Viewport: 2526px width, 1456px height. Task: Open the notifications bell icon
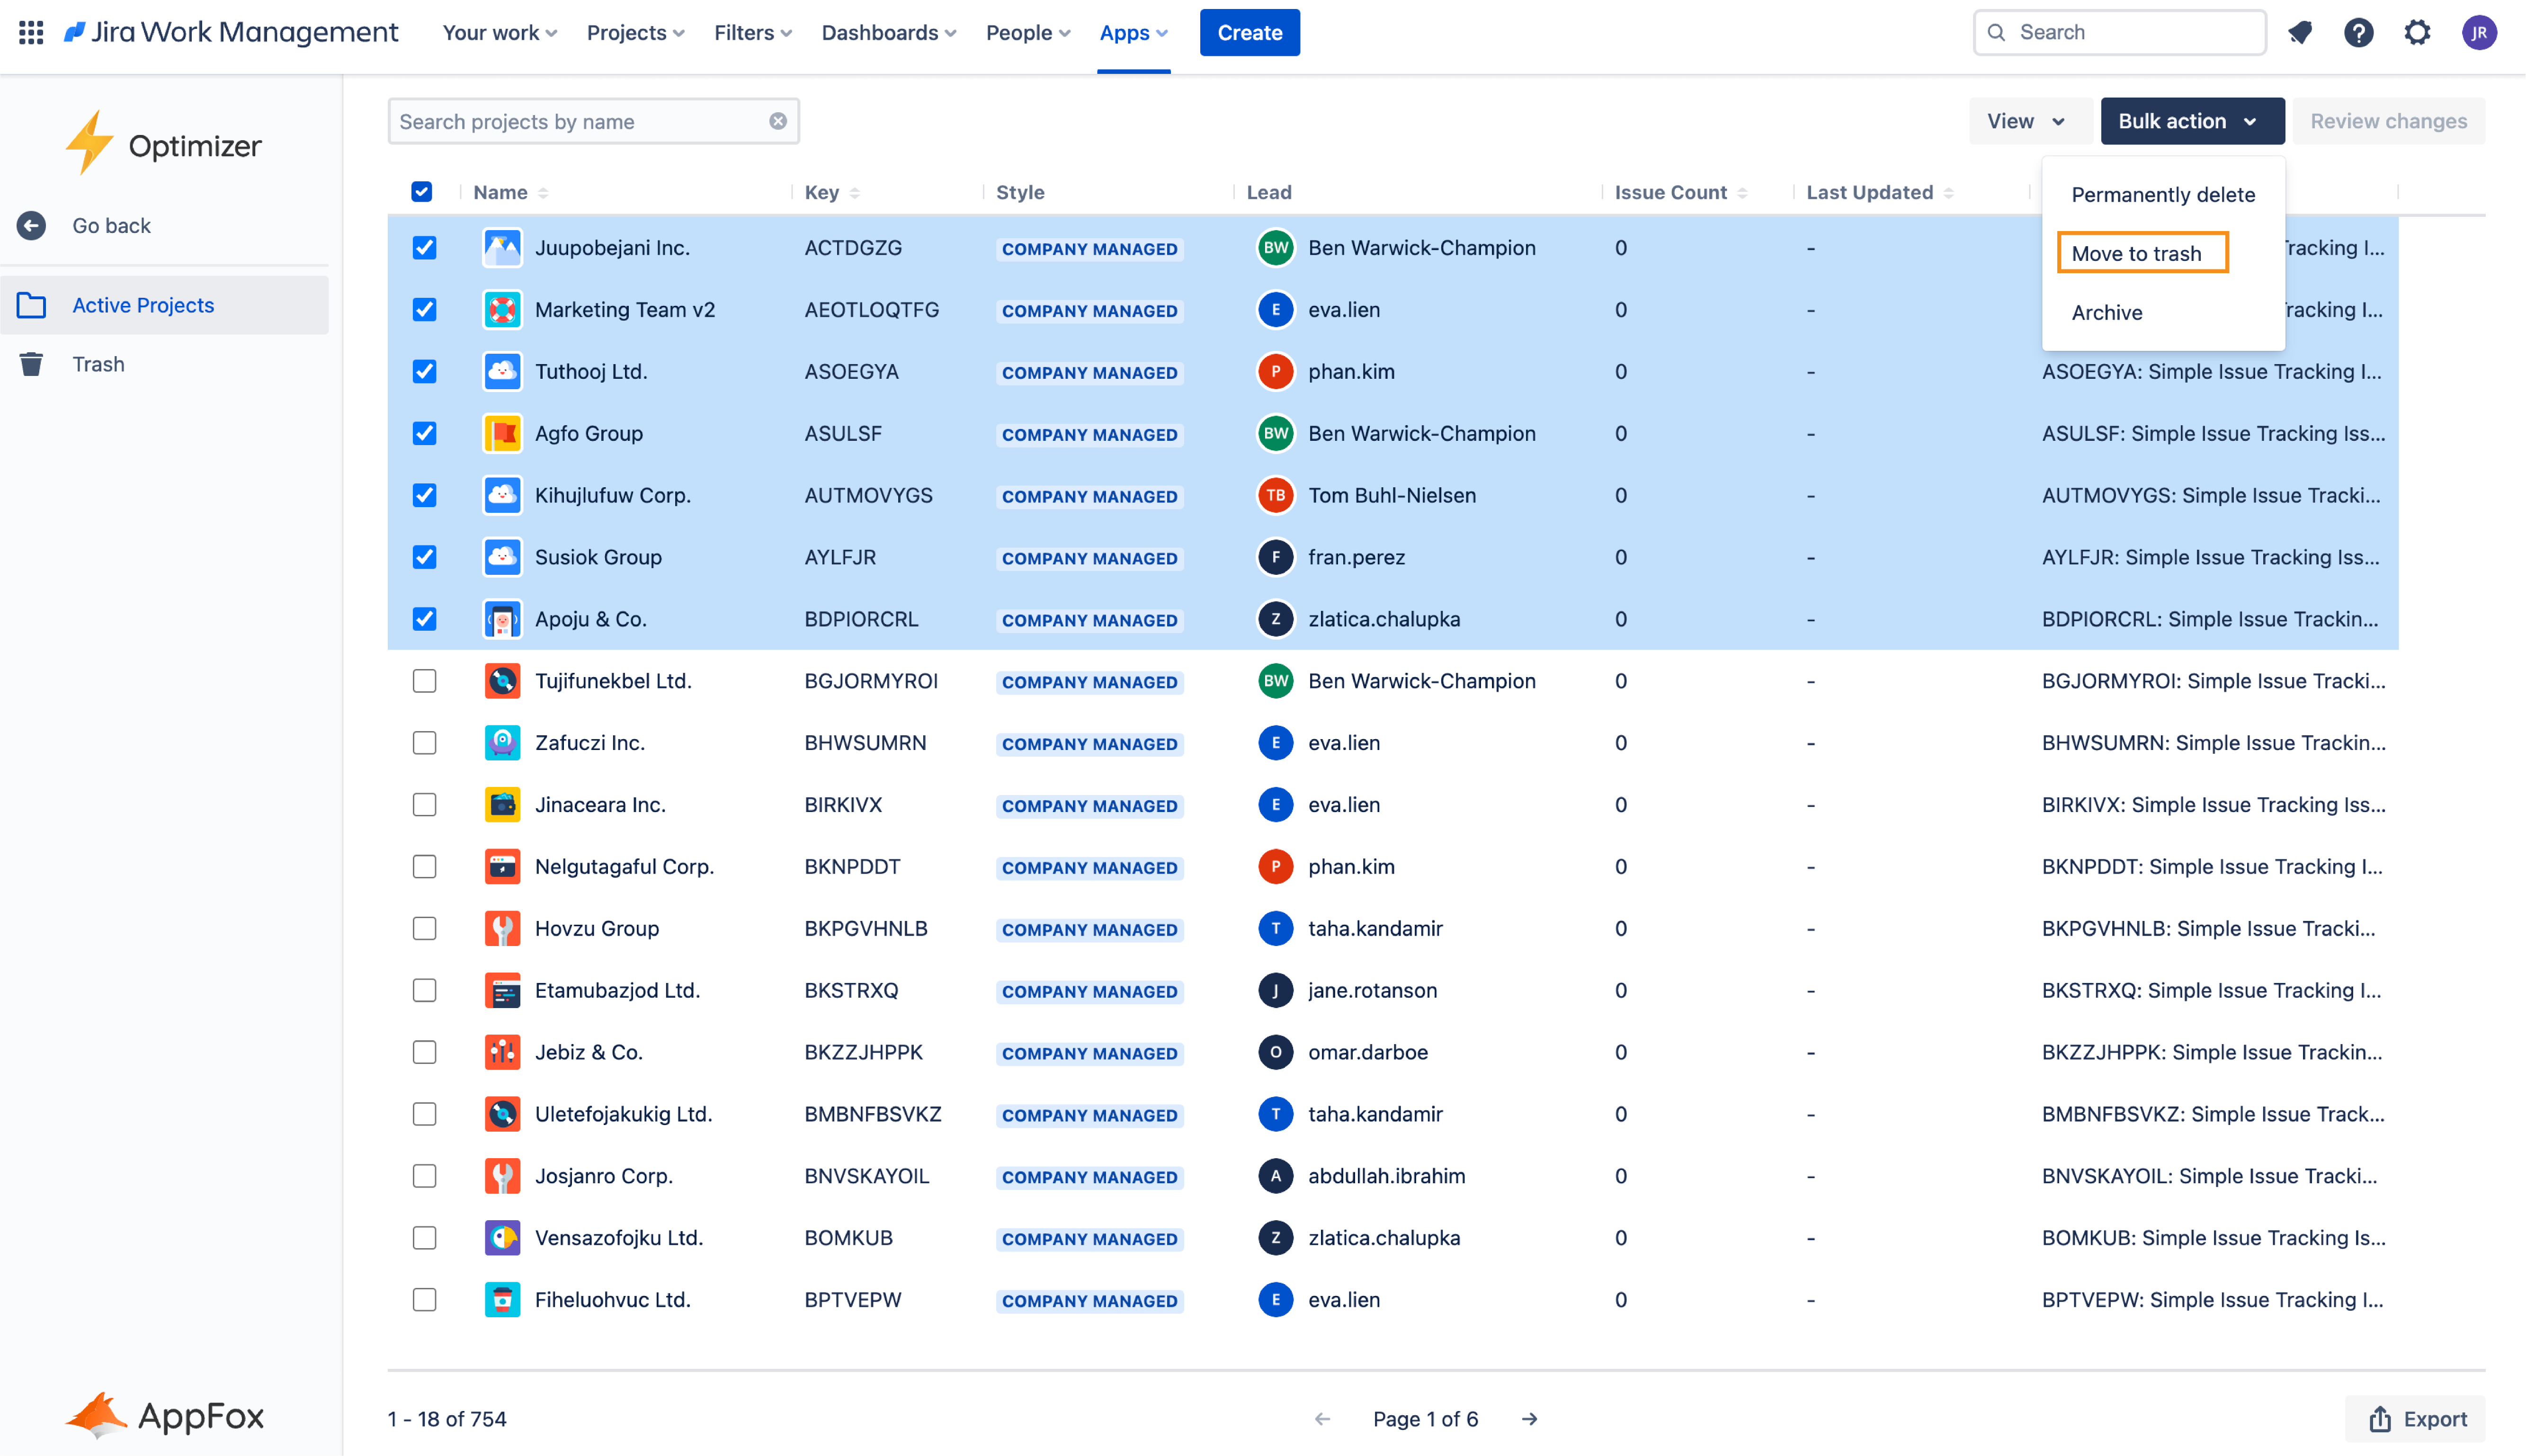click(2299, 33)
